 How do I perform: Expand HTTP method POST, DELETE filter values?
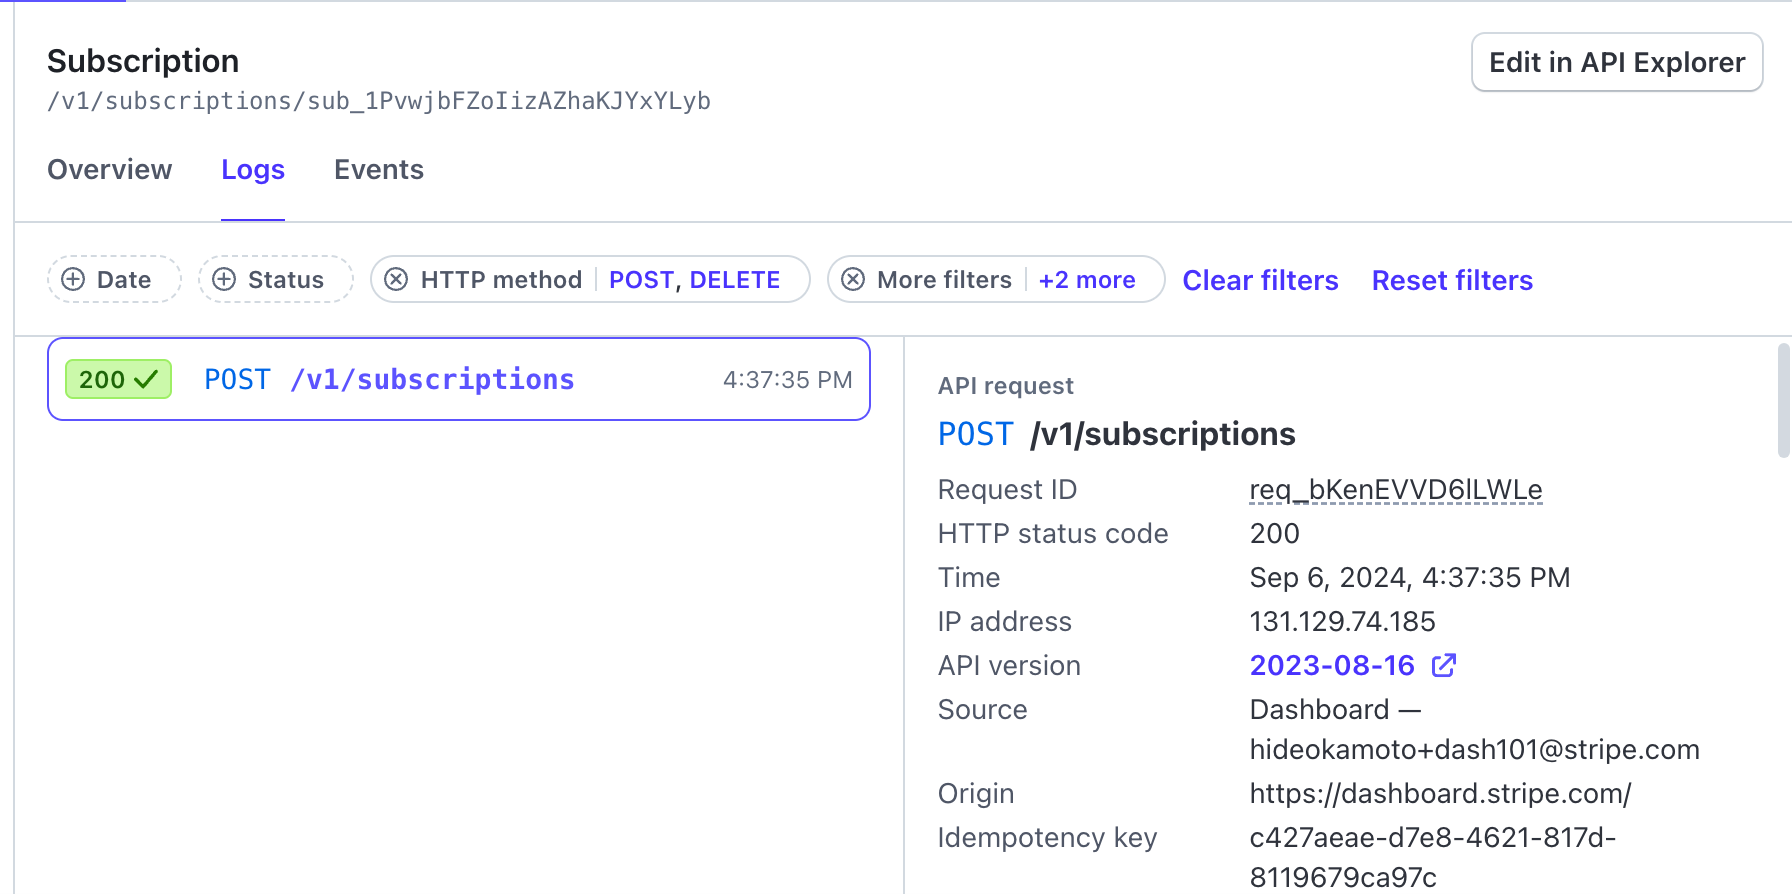(694, 280)
